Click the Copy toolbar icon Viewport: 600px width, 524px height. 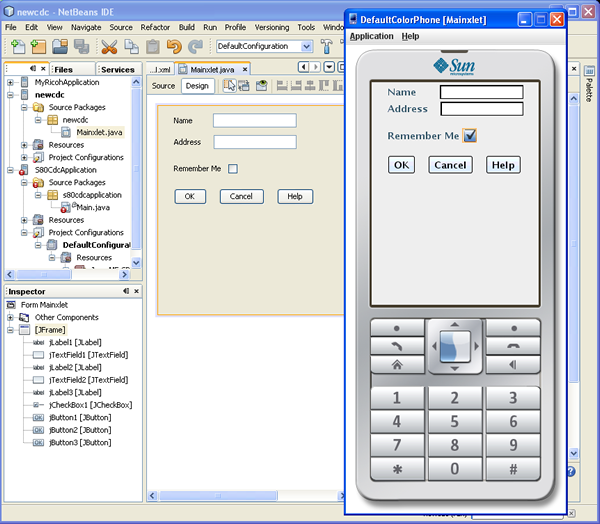pyautogui.click(x=131, y=46)
